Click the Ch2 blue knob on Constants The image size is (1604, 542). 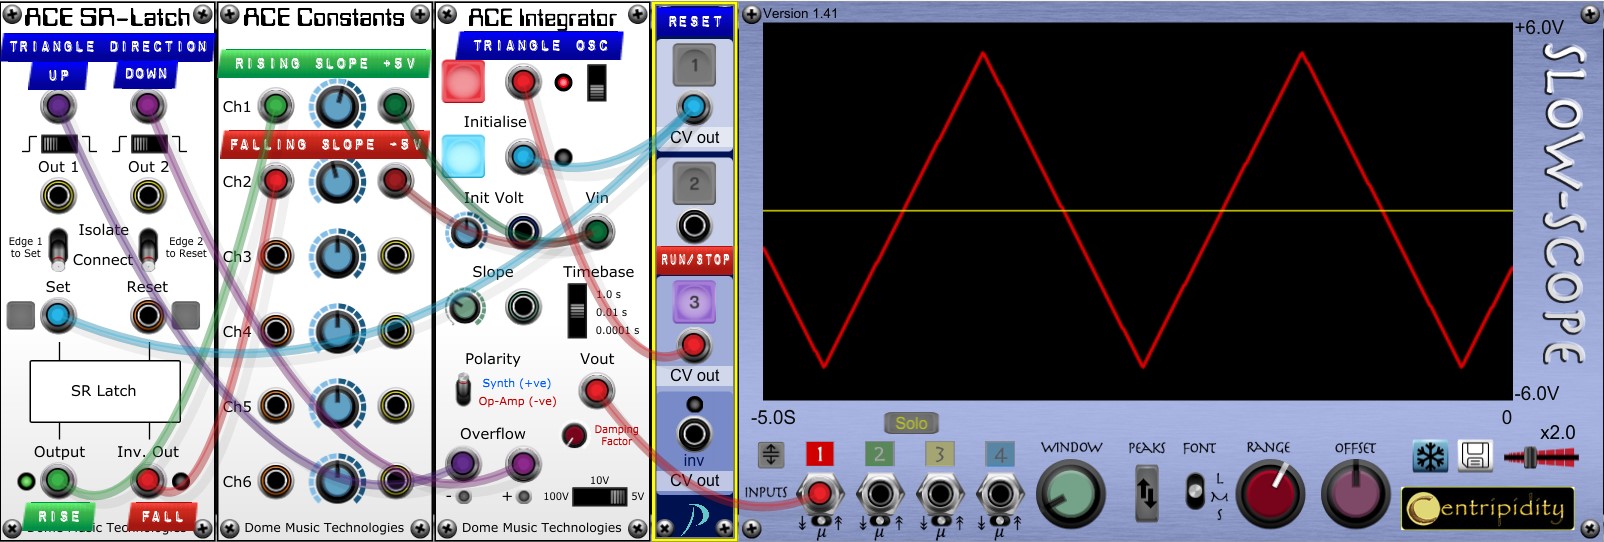337,181
